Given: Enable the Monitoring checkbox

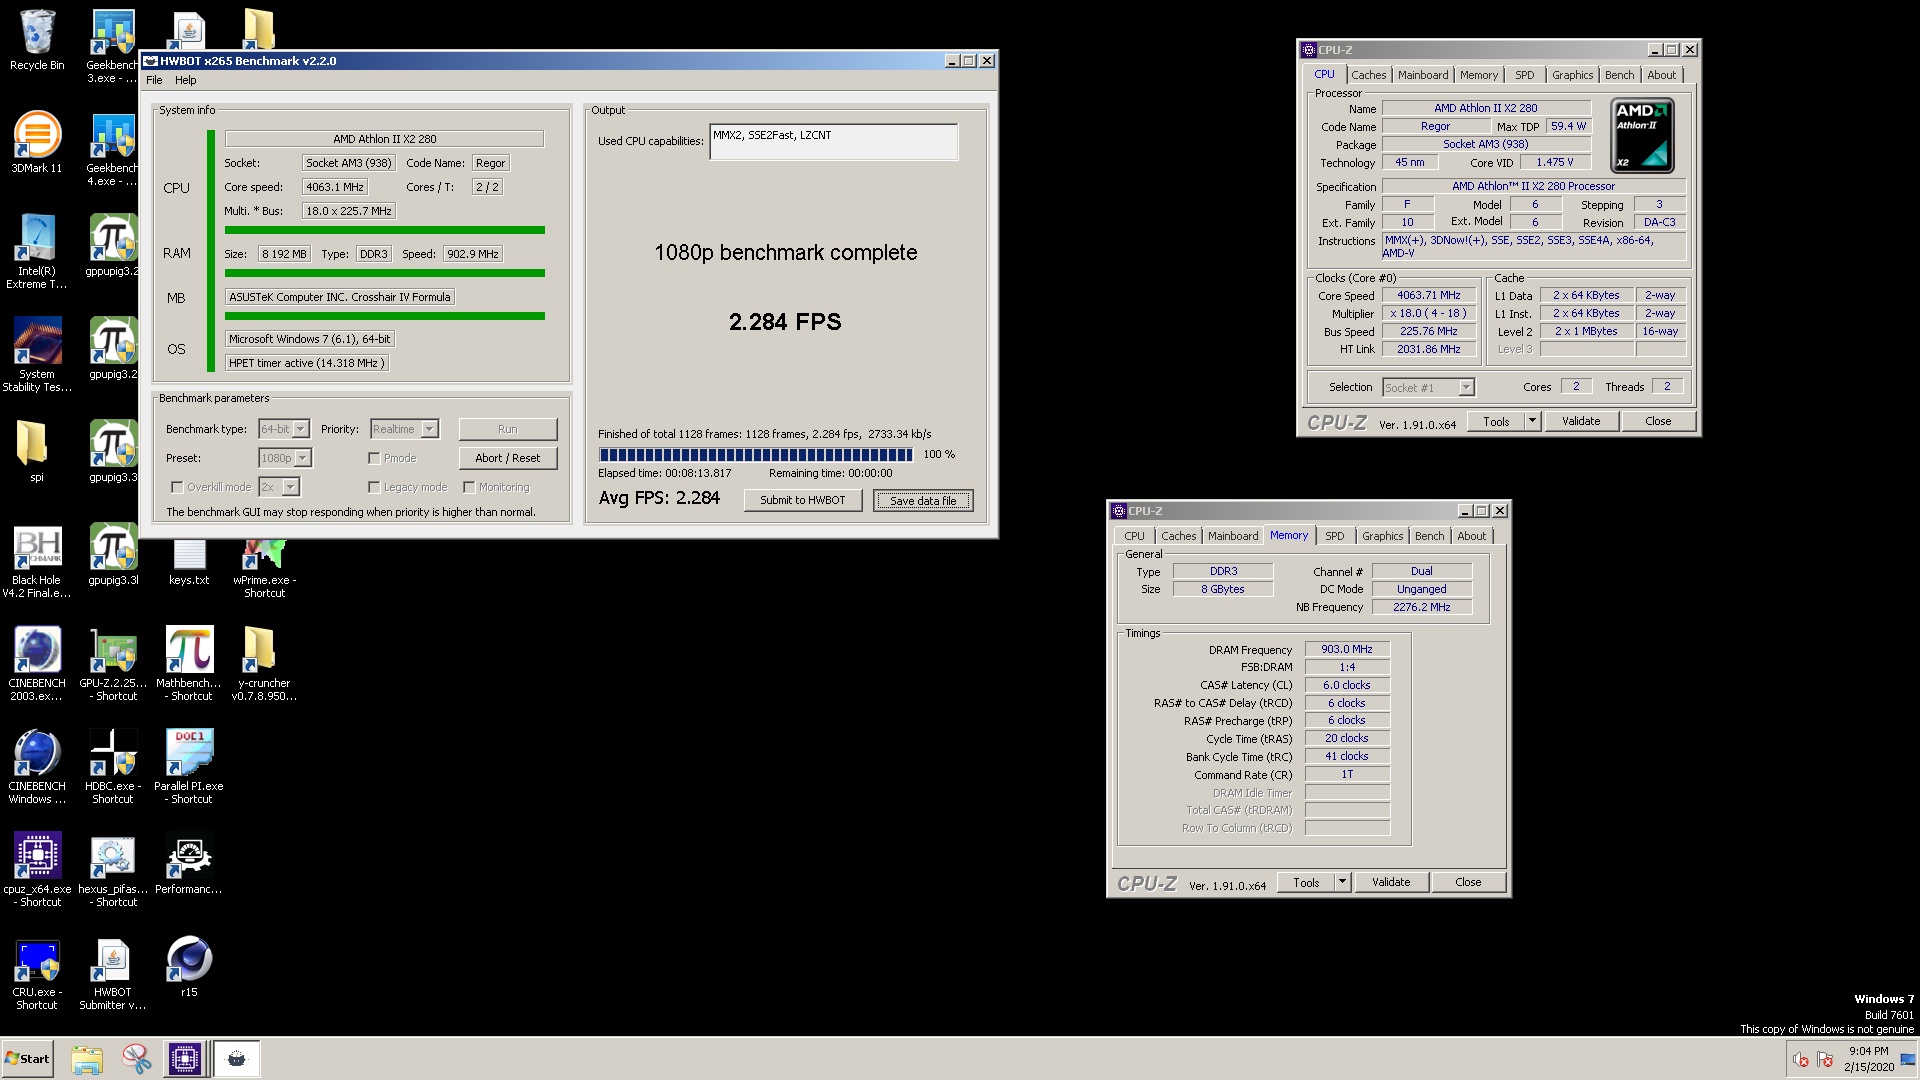Looking at the screenshot, I should tap(469, 487).
